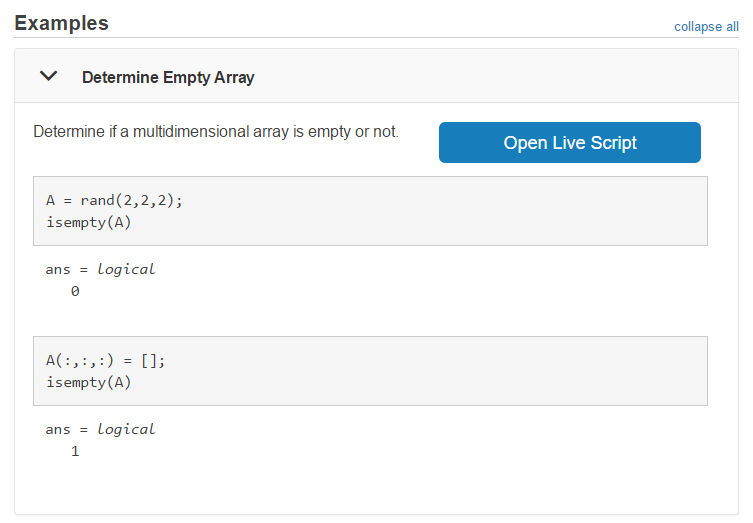
Task: Click the multidimensional array description sentence
Action: (216, 132)
